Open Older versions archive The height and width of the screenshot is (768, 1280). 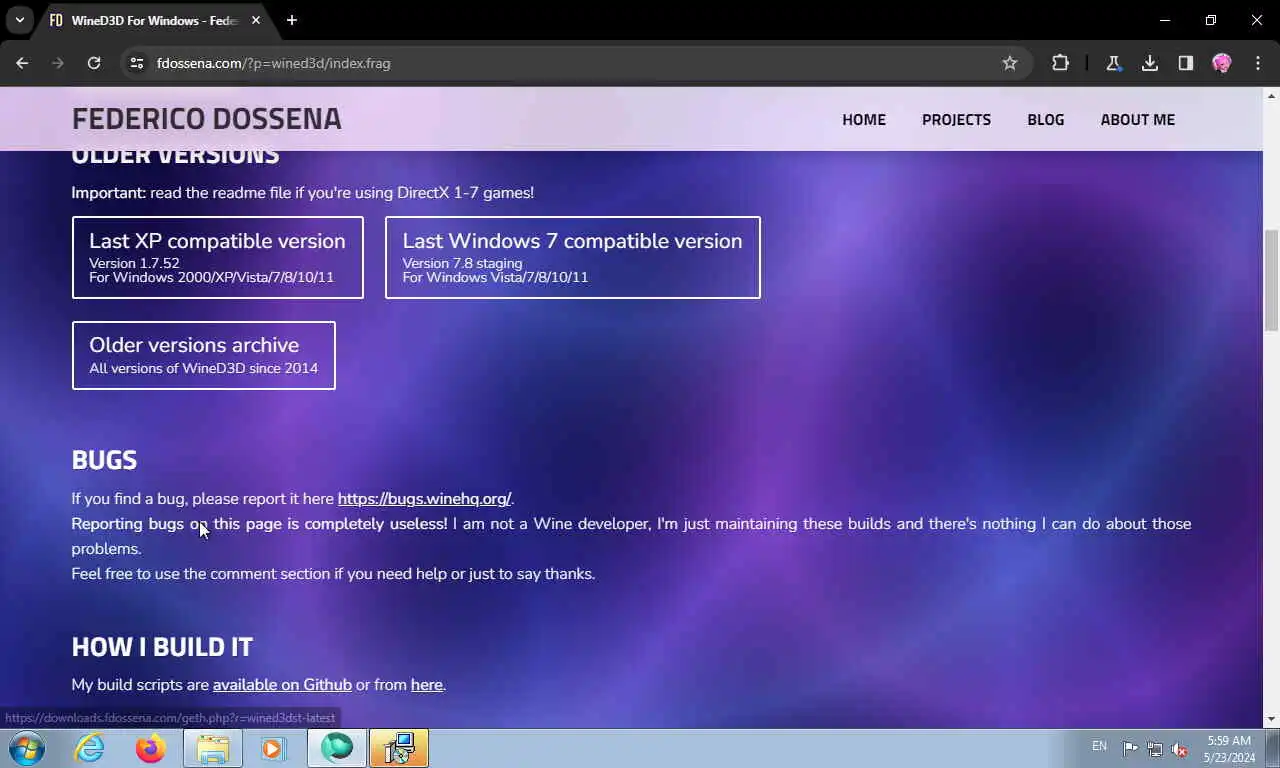point(204,355)
